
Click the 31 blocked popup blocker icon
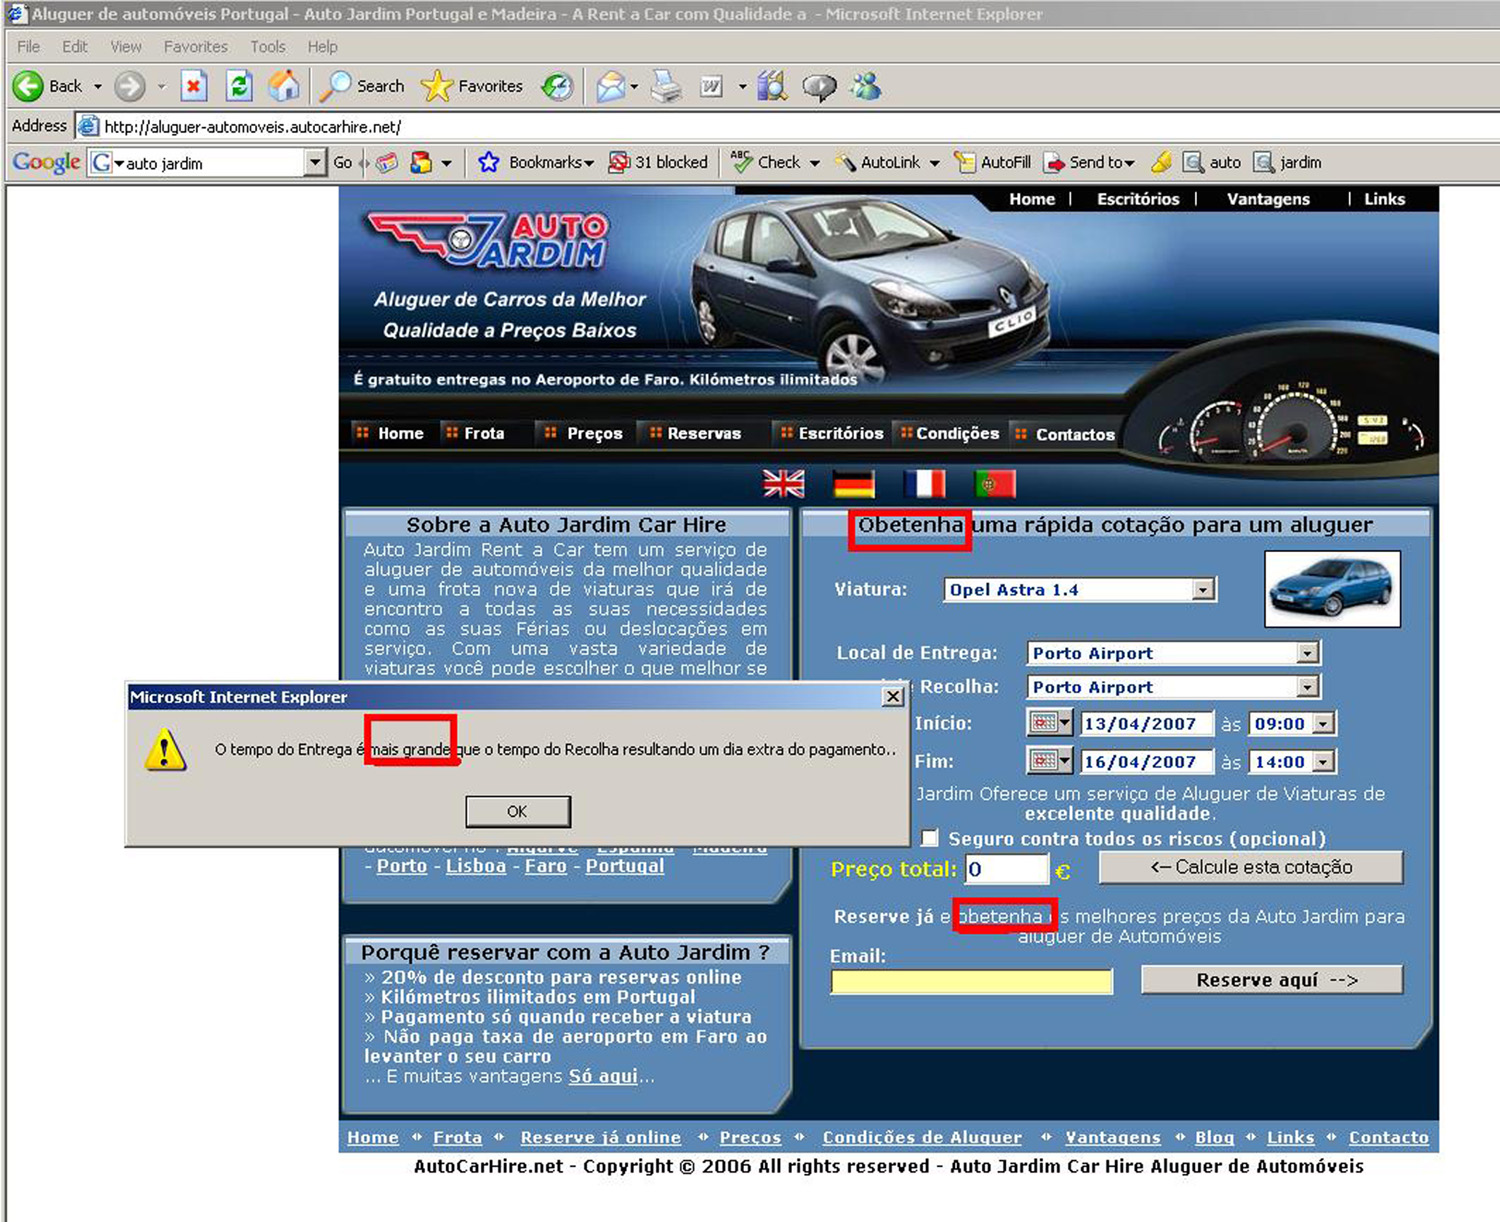[619, 162]
